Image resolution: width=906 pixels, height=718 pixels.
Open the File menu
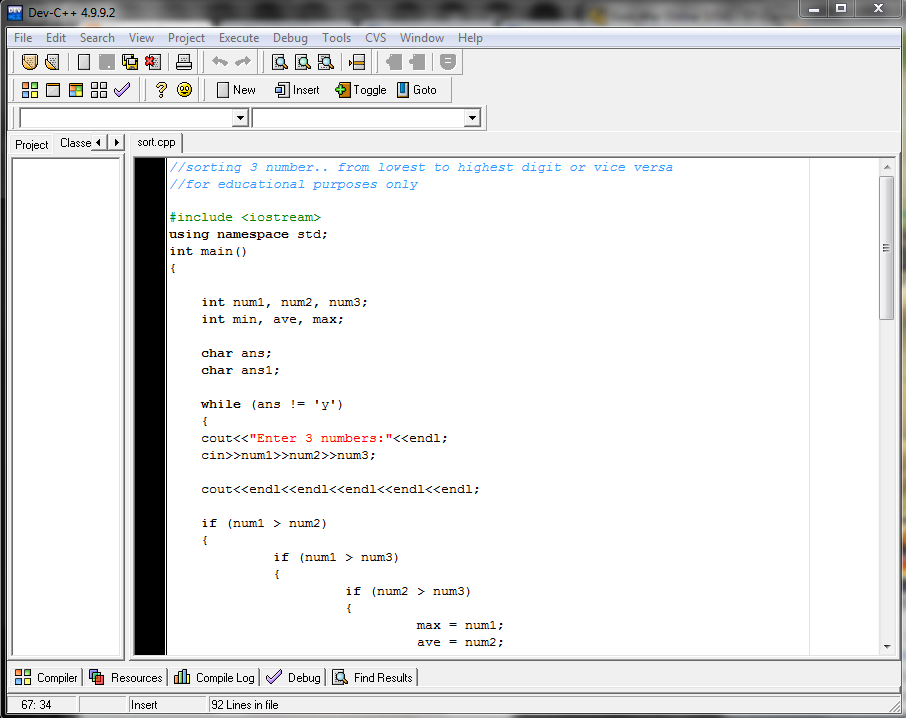(x=23, y=38)
